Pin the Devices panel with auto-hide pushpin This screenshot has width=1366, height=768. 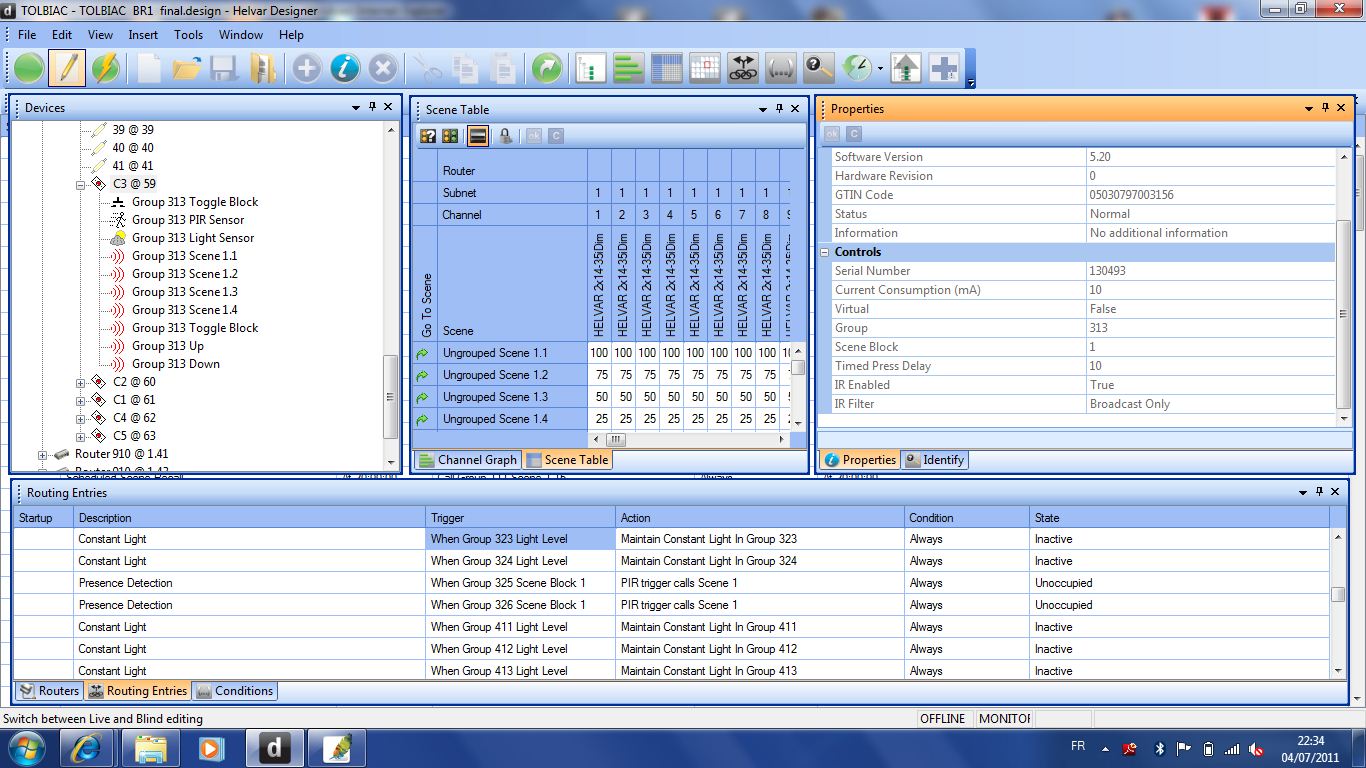373,107
